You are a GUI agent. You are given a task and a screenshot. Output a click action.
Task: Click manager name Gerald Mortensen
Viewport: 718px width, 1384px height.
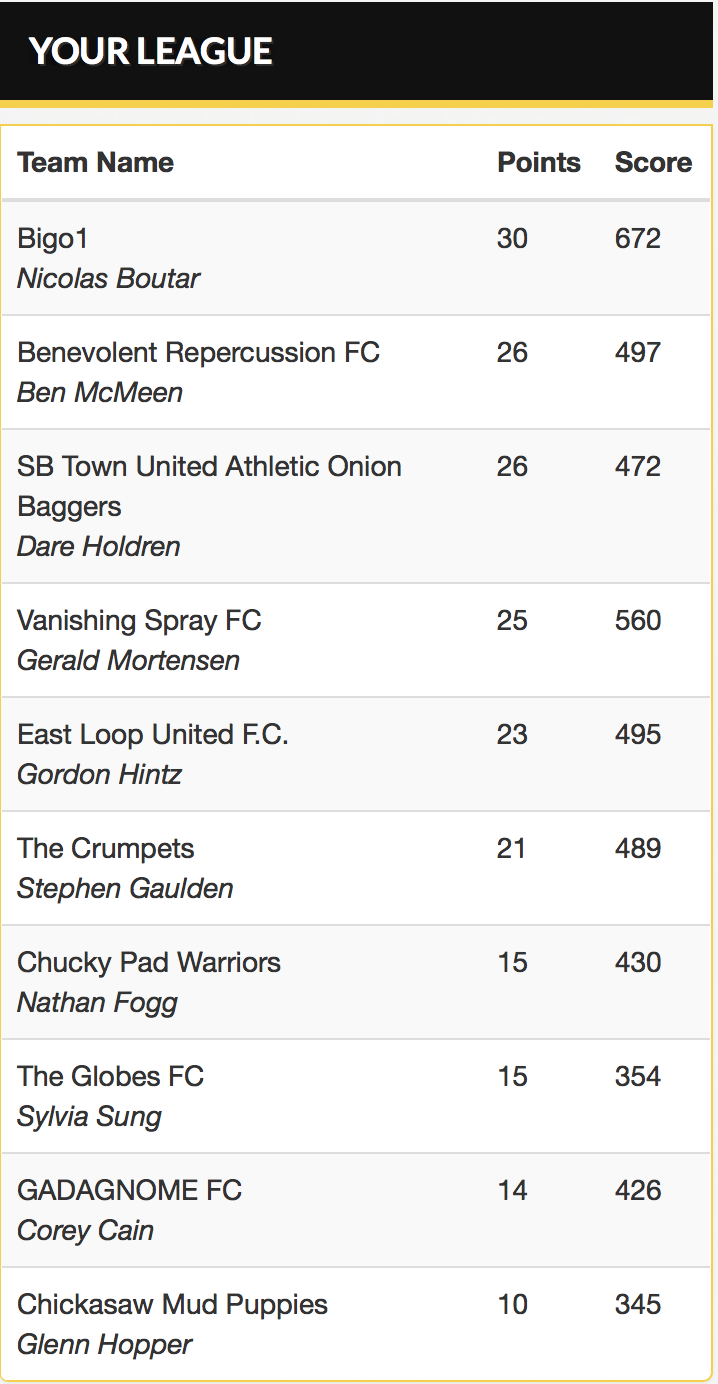coord(128,660)
